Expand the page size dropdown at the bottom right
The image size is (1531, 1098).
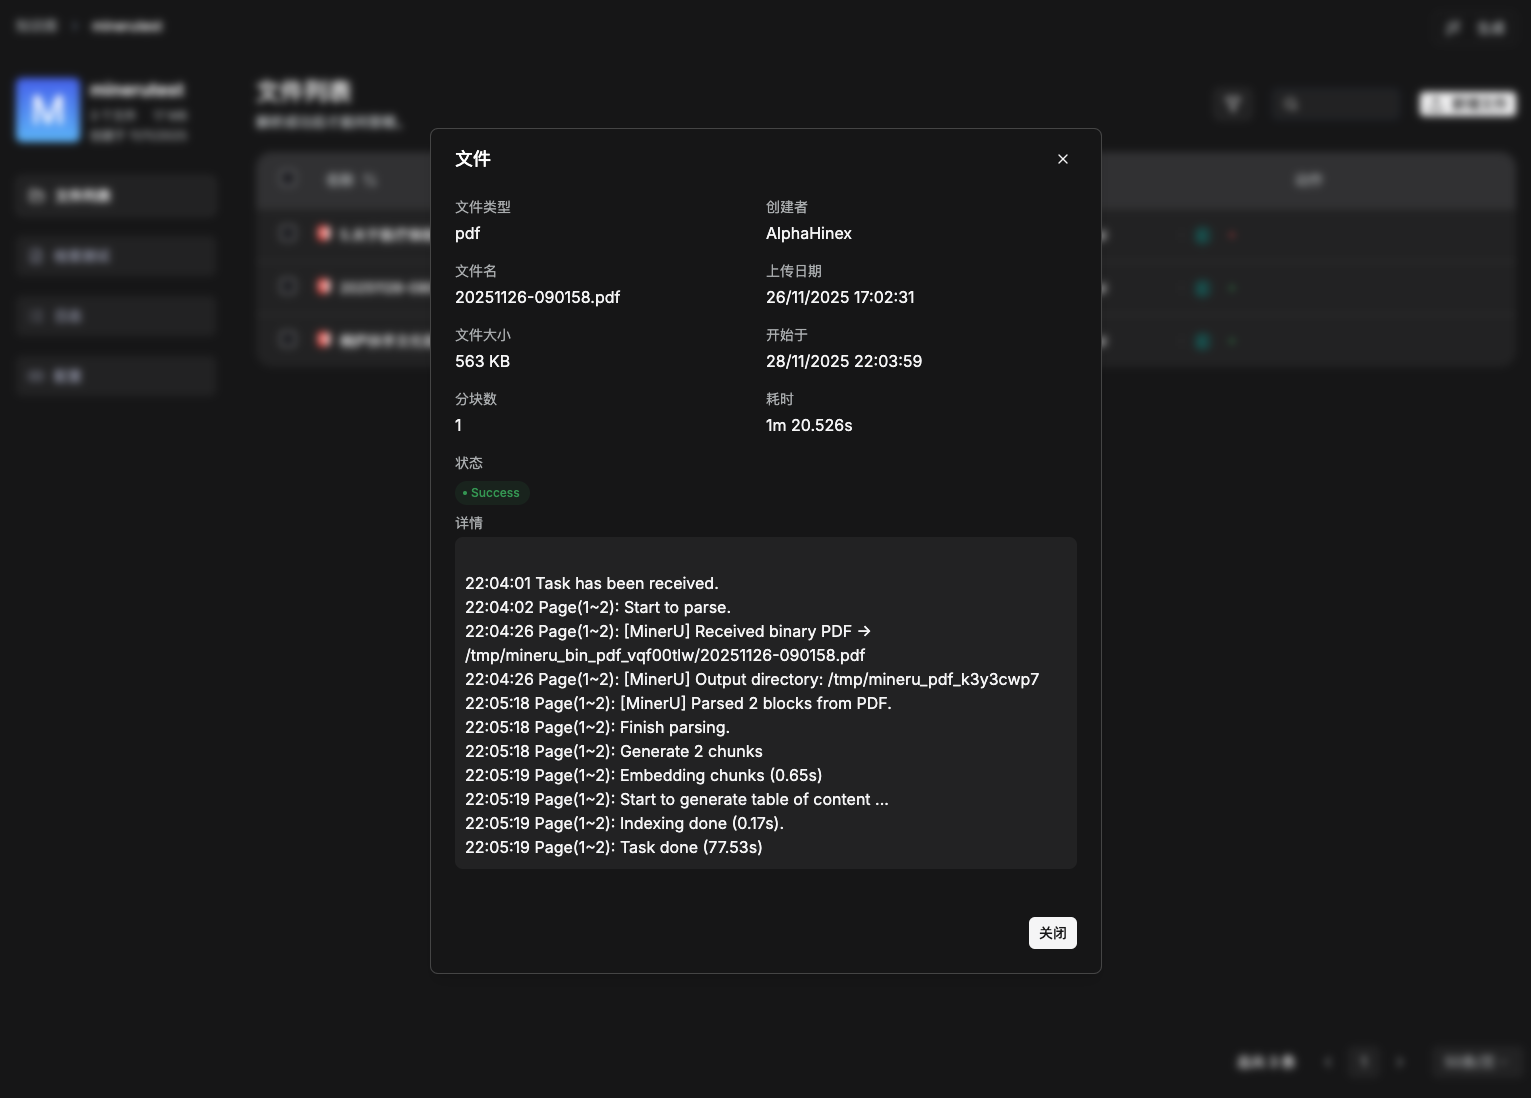coord(1477,1062)
